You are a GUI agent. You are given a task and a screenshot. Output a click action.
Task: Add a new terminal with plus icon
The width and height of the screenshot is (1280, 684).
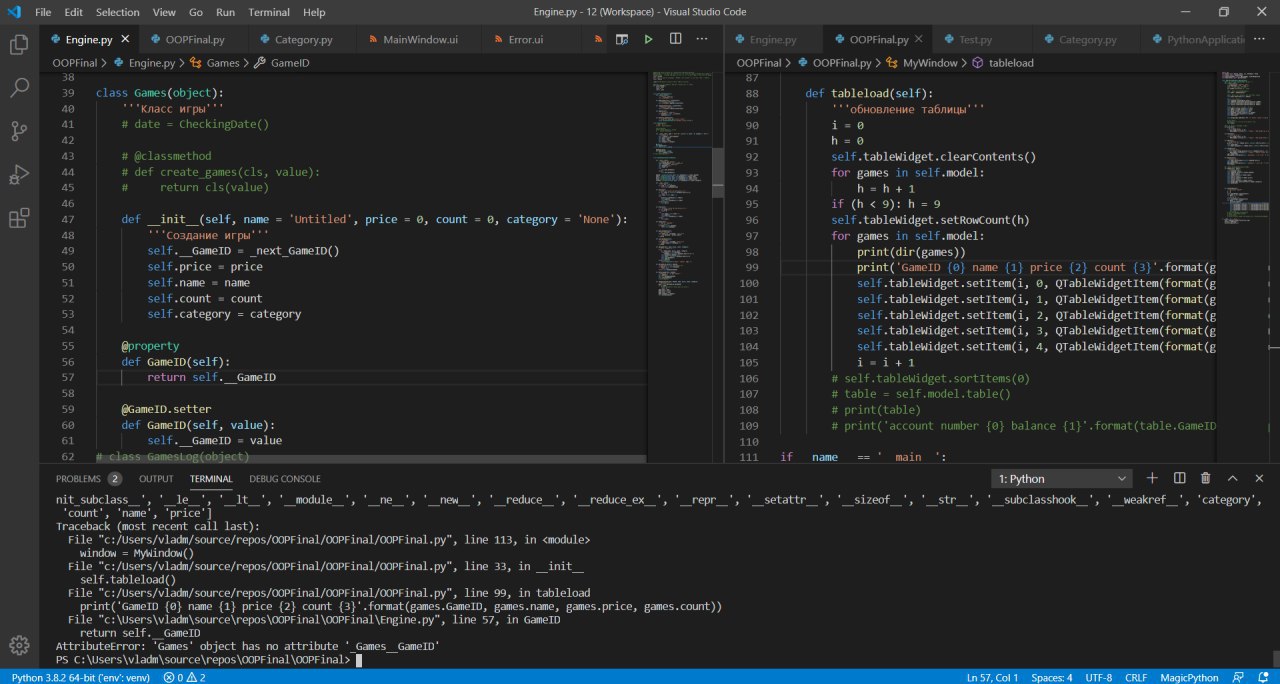click(1152, 479)
